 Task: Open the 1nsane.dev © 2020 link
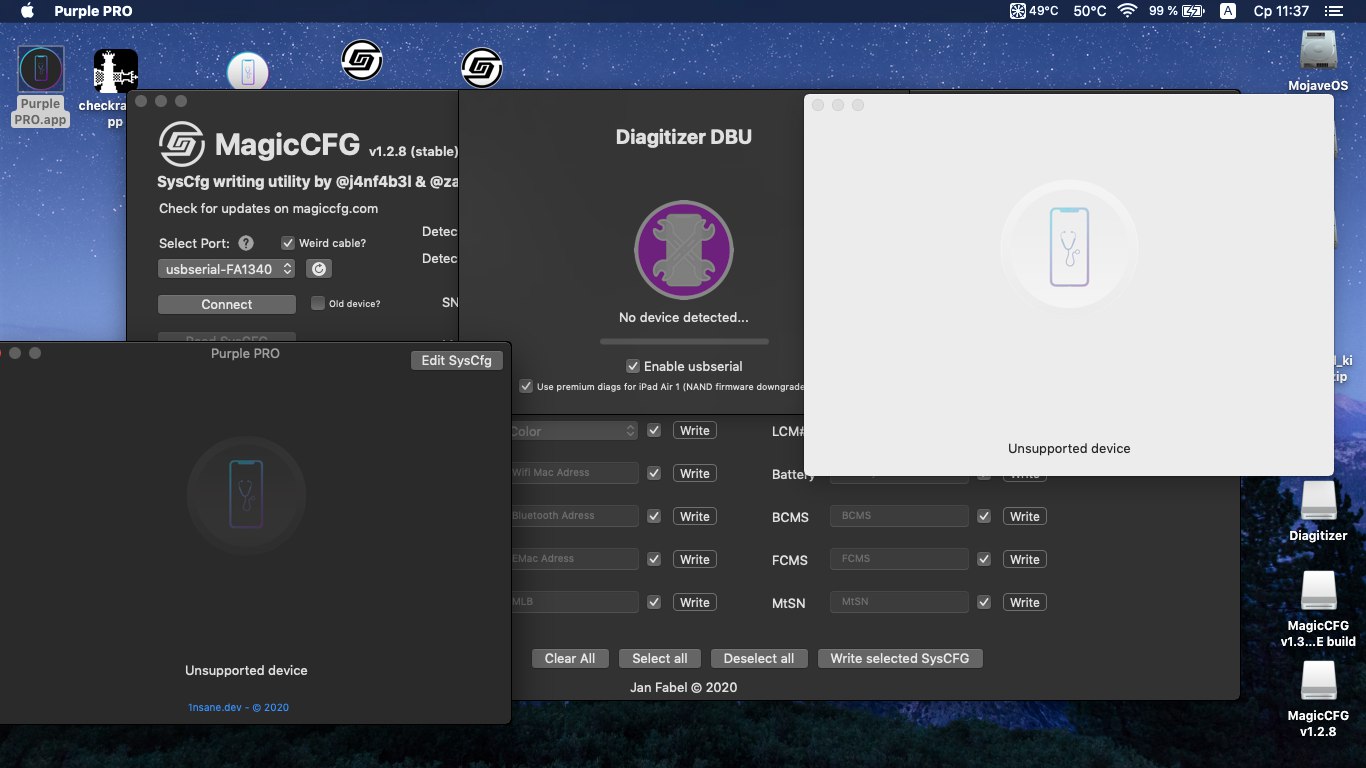(238, 707)
